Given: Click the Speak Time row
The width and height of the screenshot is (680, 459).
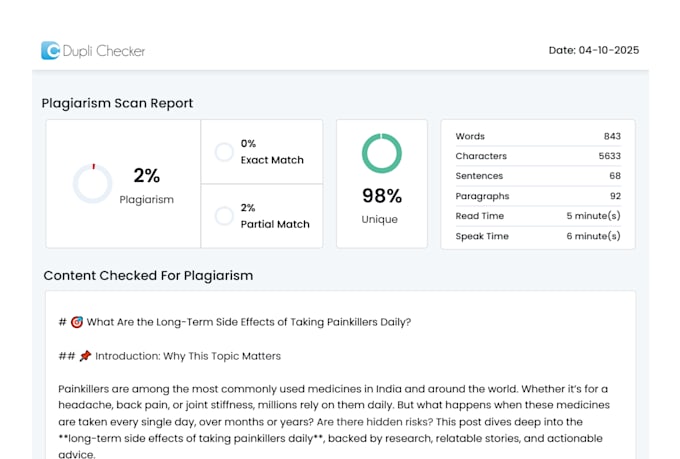Looking at the screenshot, I should point(538,236).
